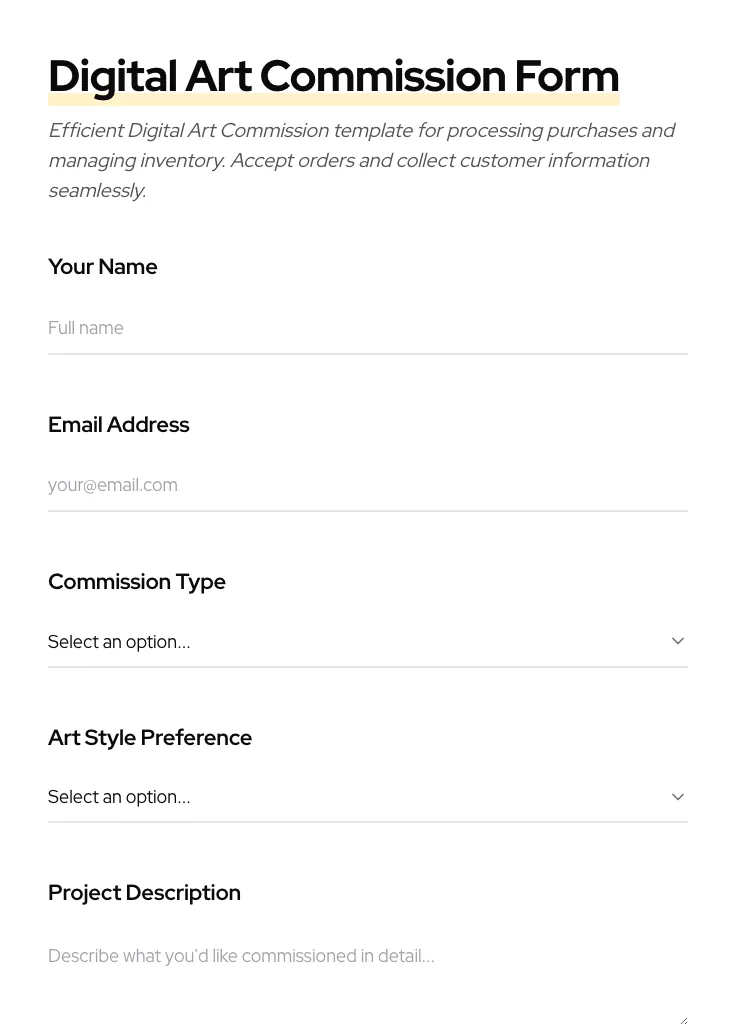Select the 'Commission Type' field label
The image size is (736, 1024).
(137, 582)
